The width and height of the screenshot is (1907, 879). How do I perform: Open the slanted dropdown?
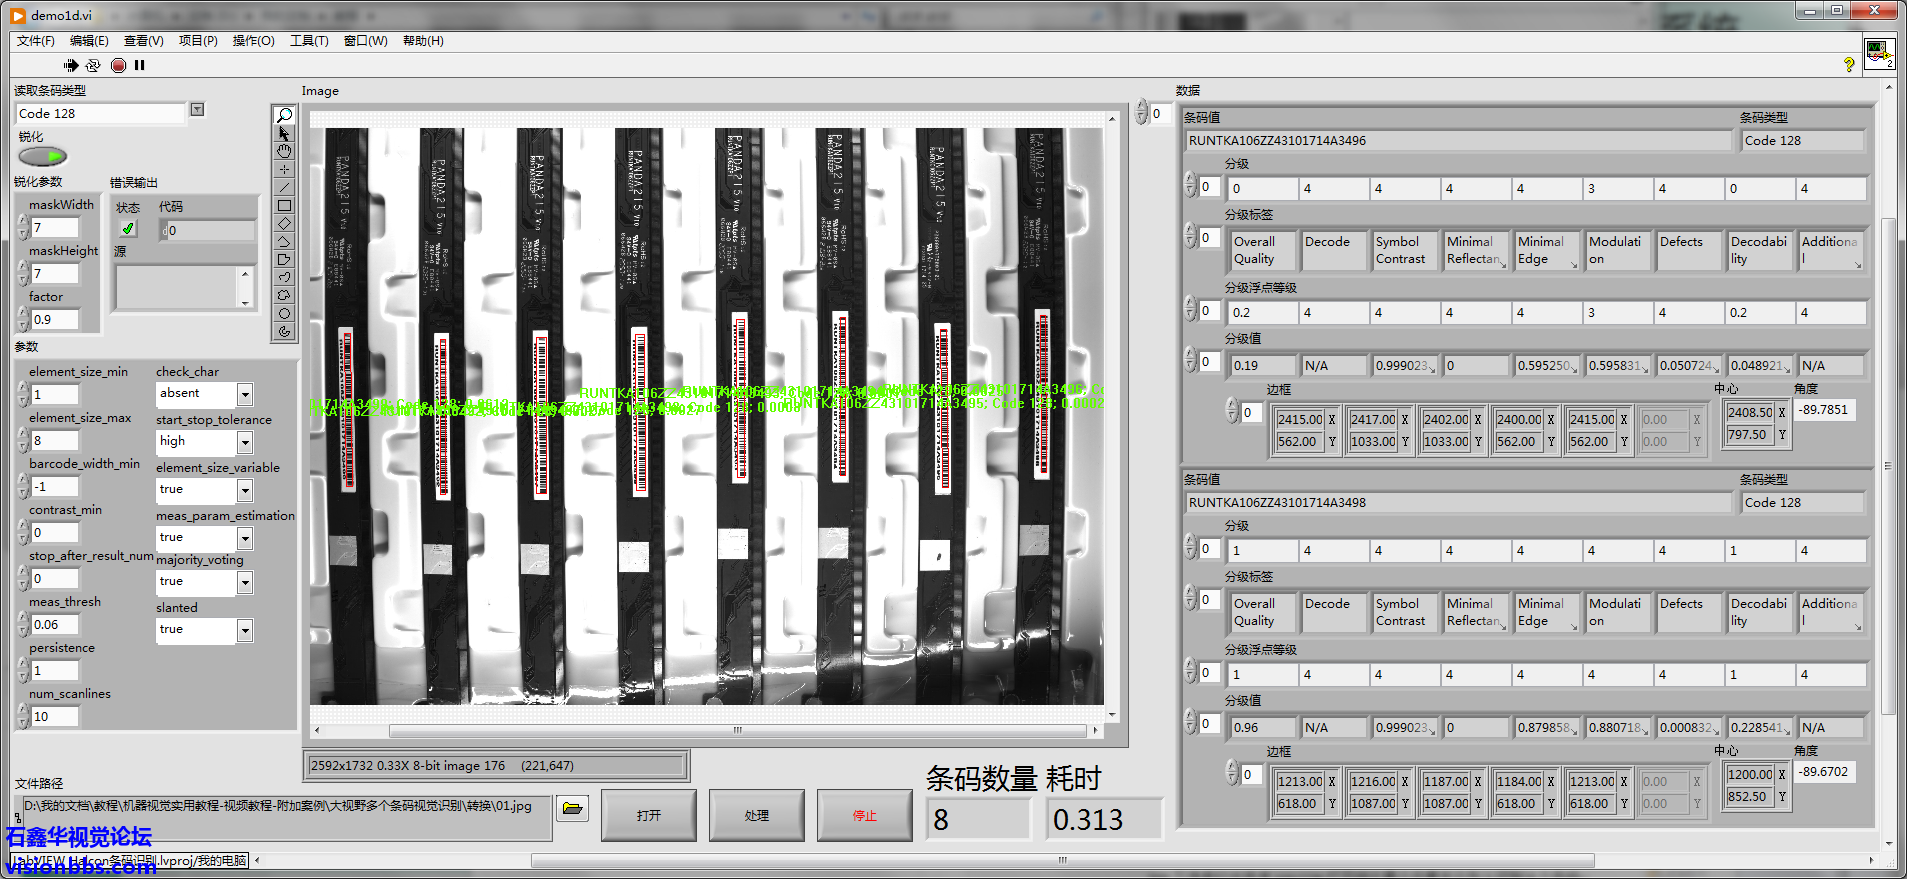tap(245, 630)
